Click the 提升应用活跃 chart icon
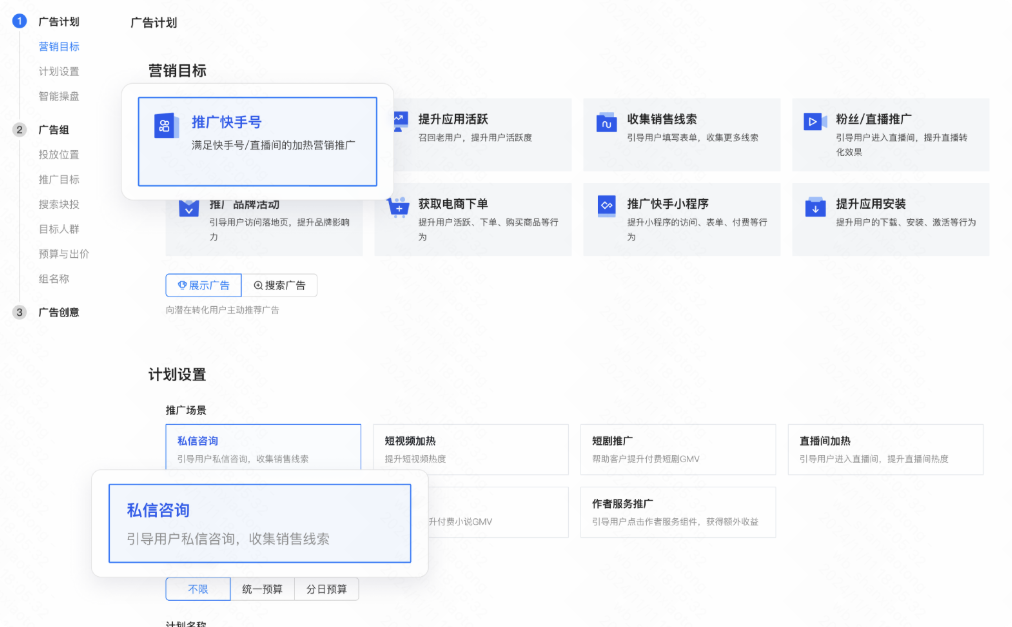 (400, 120)
